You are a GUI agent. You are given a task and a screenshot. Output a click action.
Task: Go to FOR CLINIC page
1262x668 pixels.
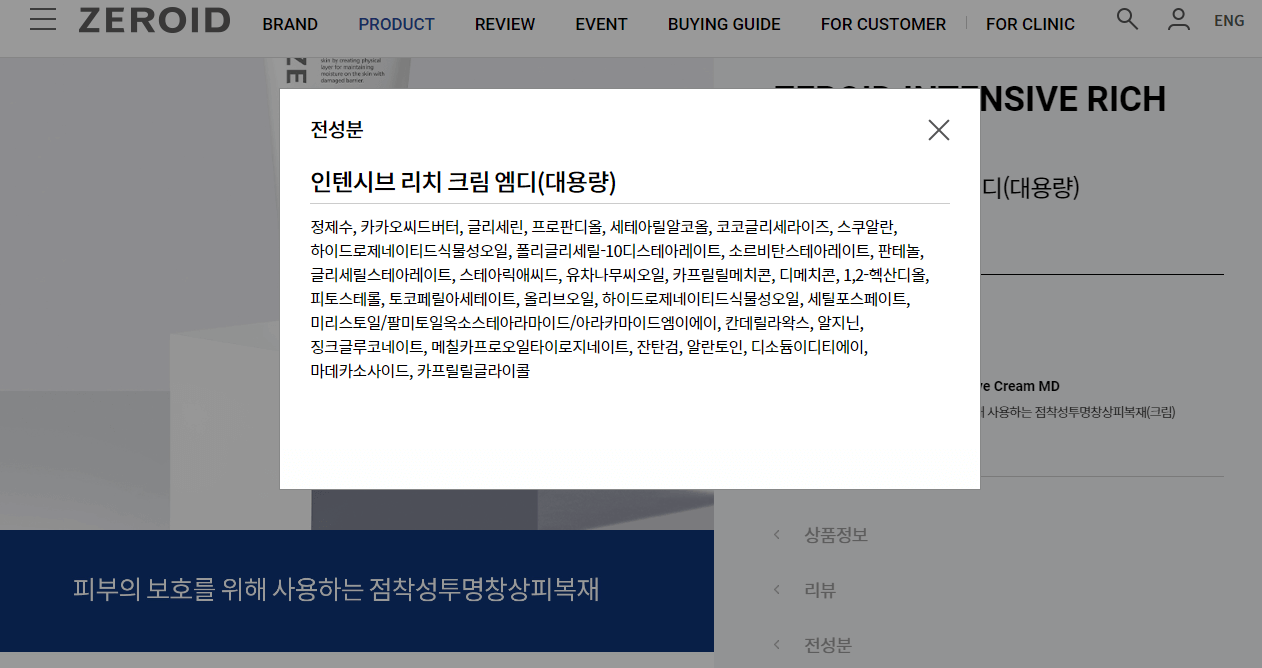click(1030, 24)
